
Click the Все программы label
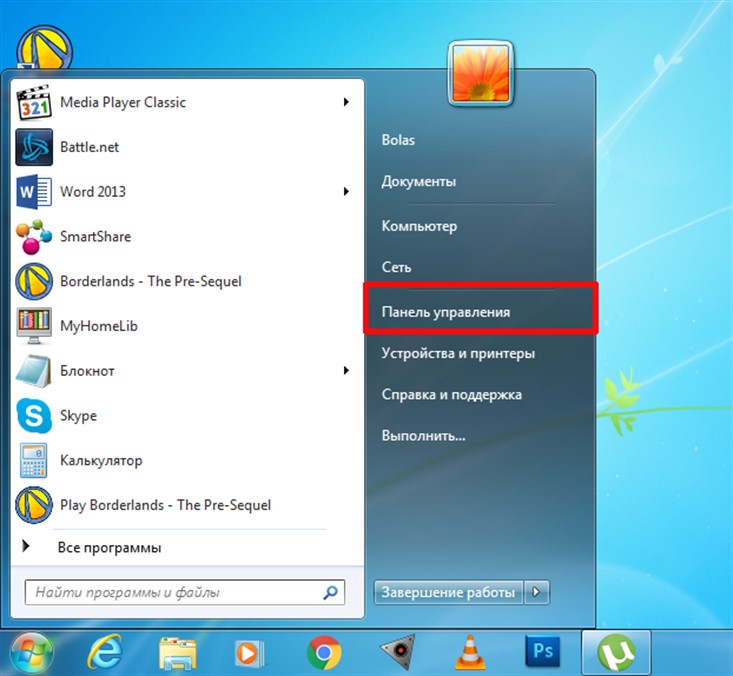tap(109, 547)
